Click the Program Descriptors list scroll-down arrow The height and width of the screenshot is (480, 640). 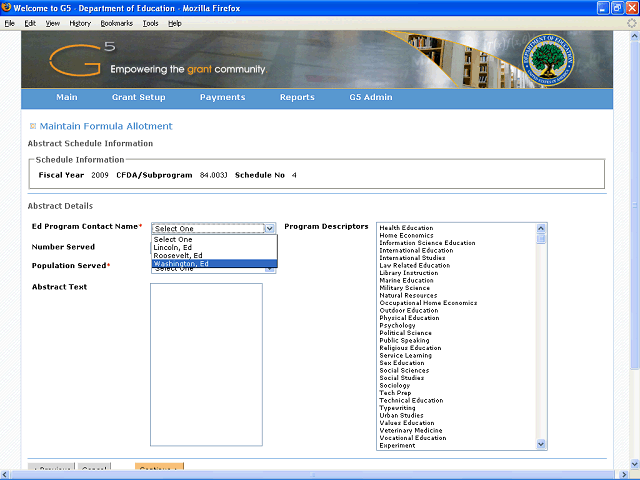tap(542, 444)
